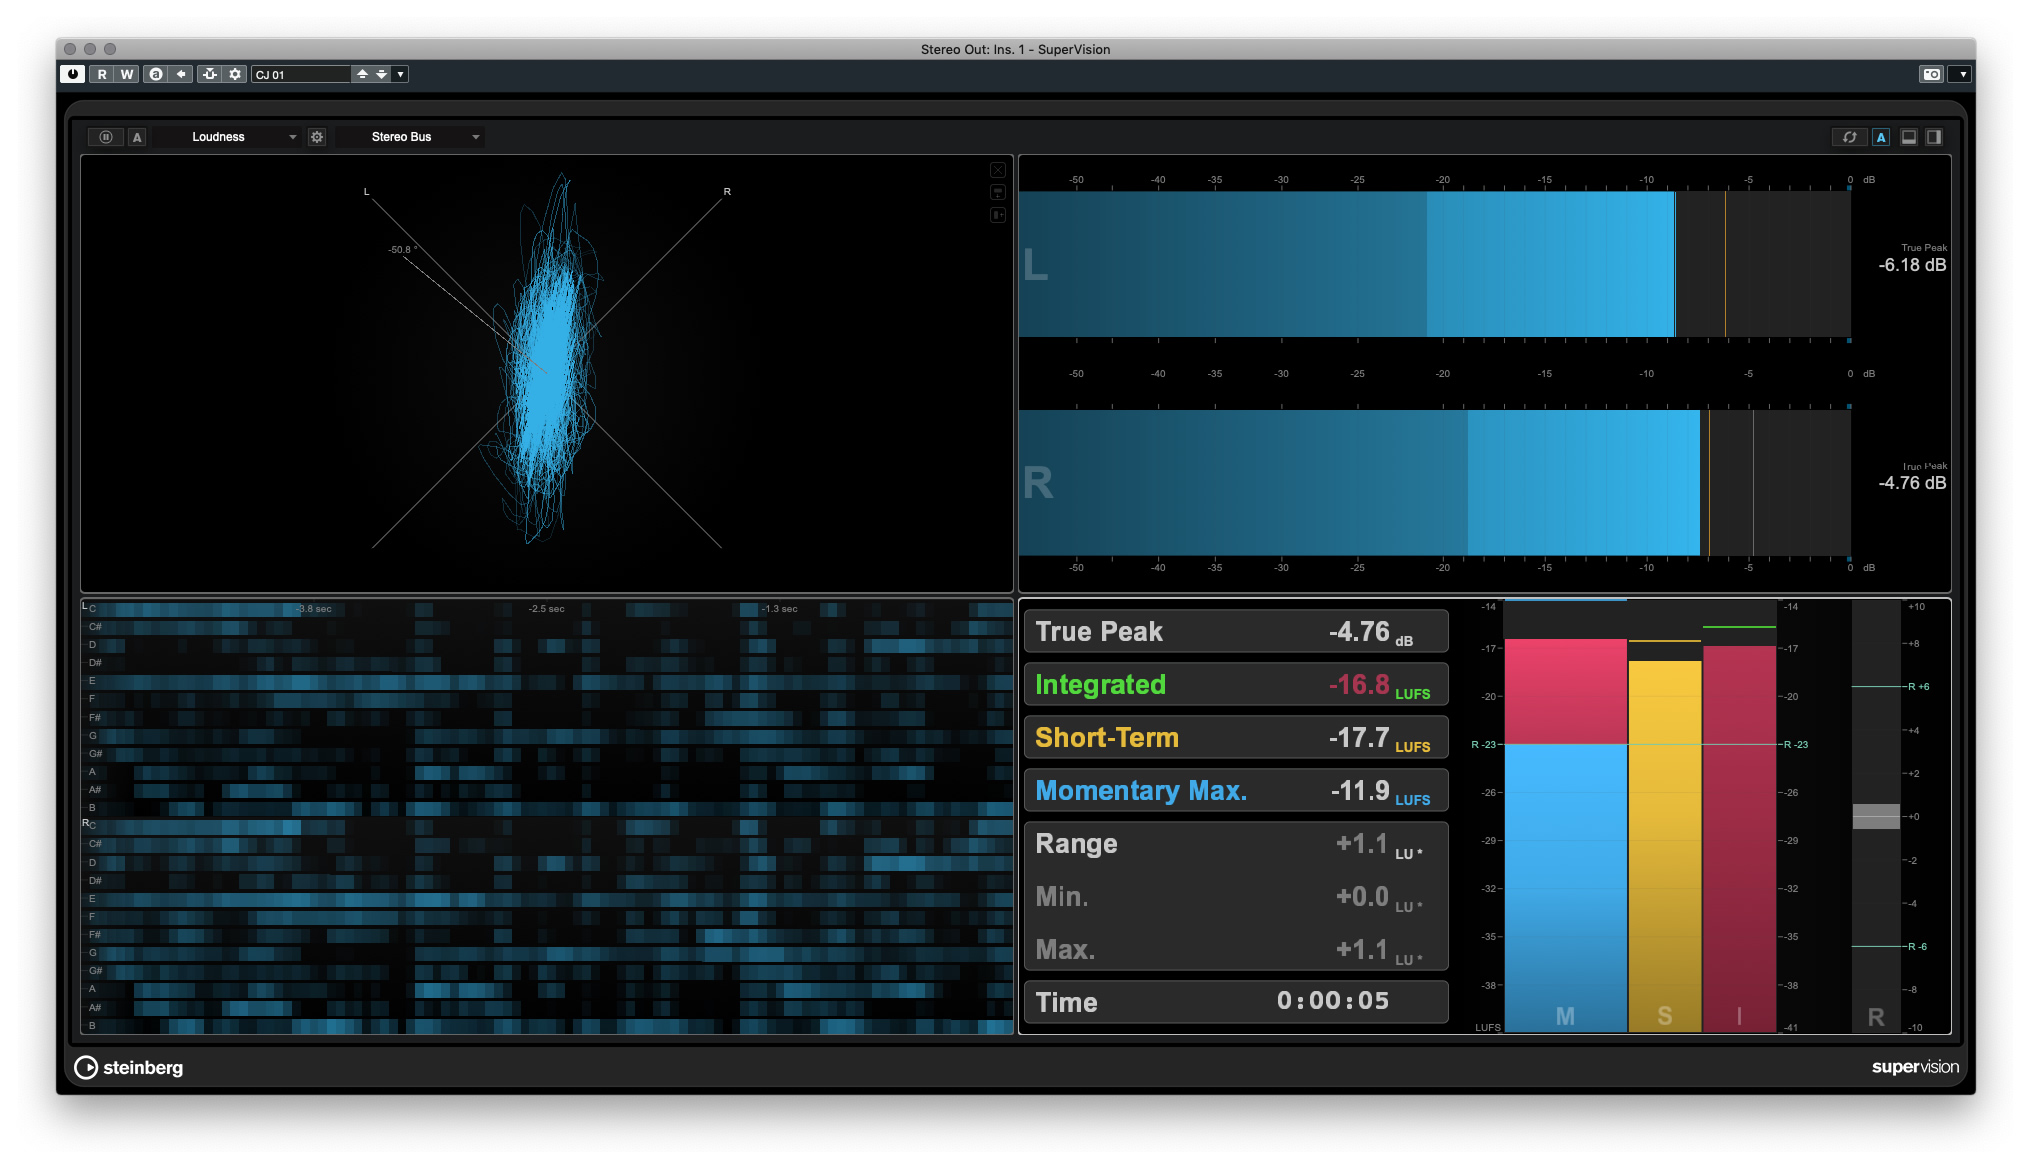Click the side-chain routing icon
The height and width of the screenshot is (1169, 2032).
[209, 74]
